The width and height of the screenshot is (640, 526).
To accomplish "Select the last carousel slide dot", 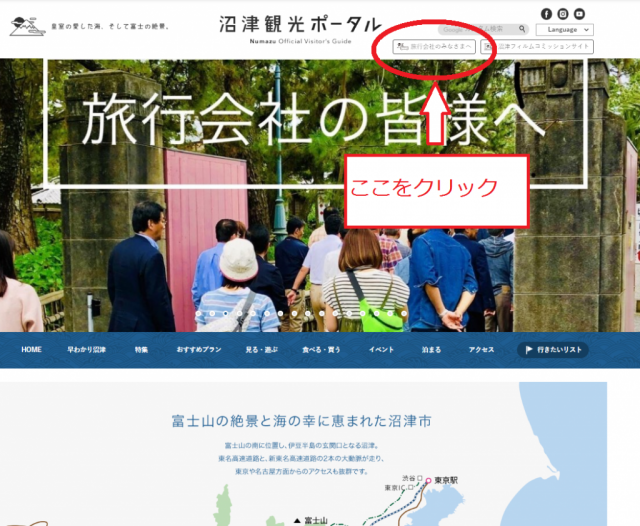I will [x=404, y=313].
